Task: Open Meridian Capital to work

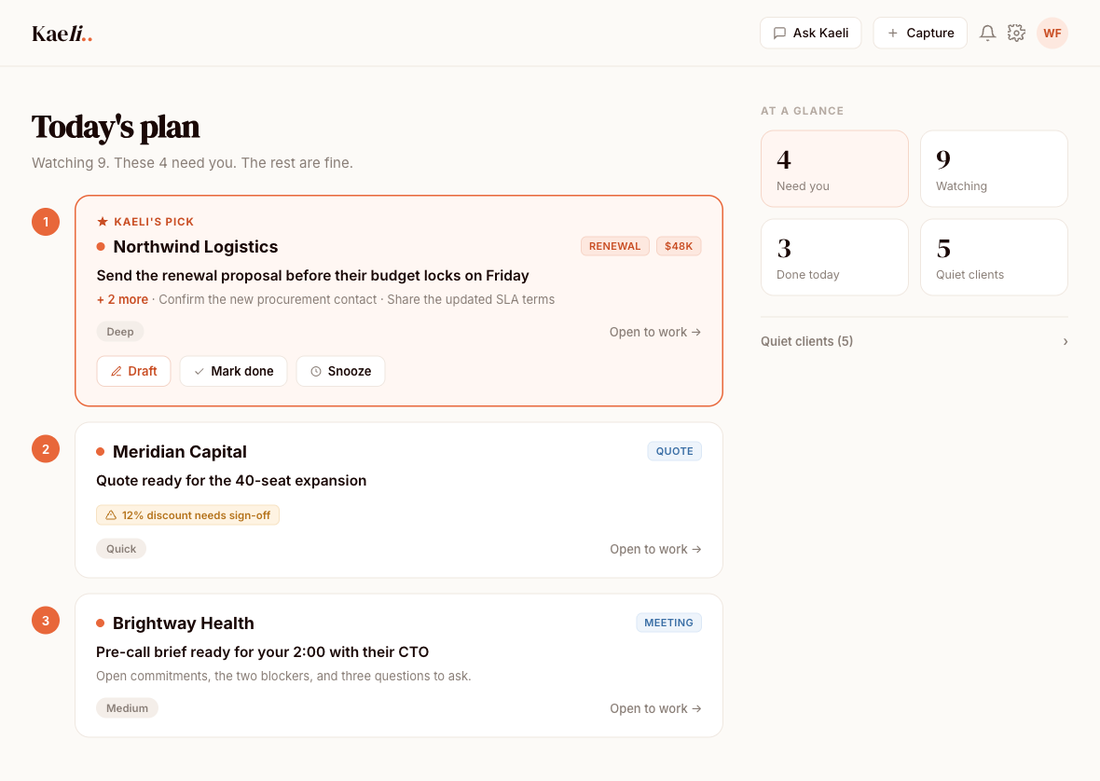Action: tap(655, 549)
